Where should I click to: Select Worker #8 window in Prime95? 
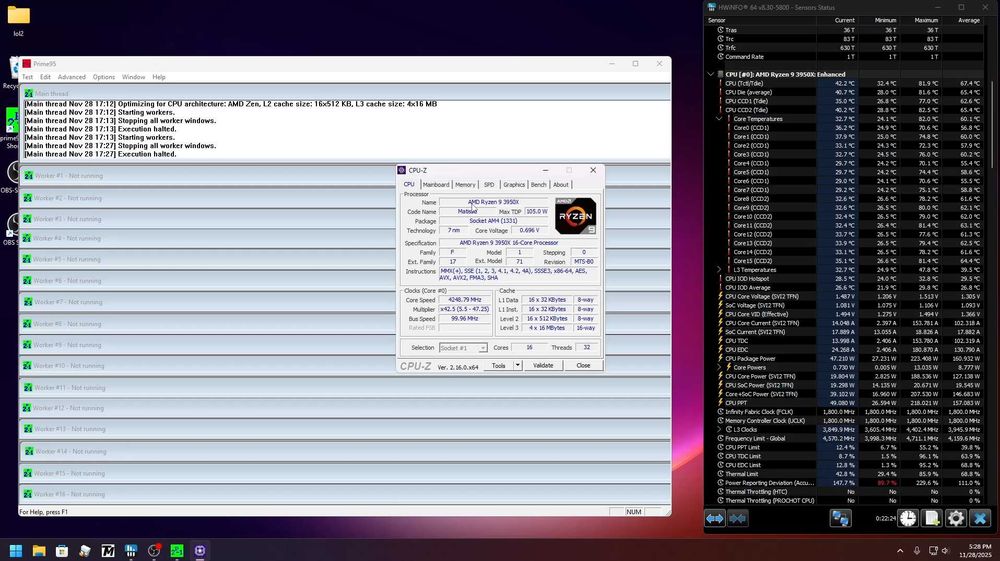[344, 324]
